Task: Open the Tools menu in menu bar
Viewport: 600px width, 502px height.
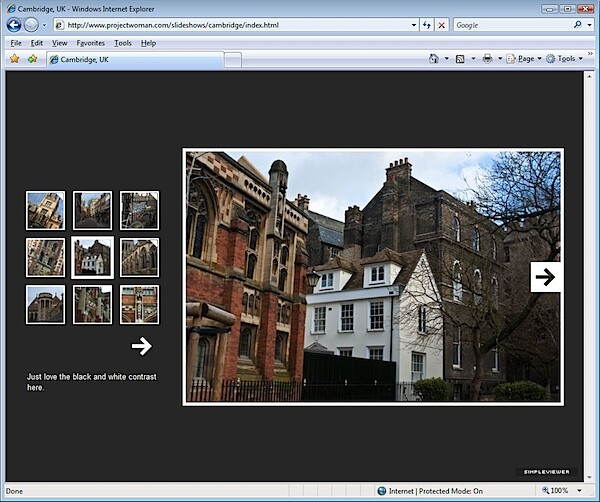Action: click(123, 43)
